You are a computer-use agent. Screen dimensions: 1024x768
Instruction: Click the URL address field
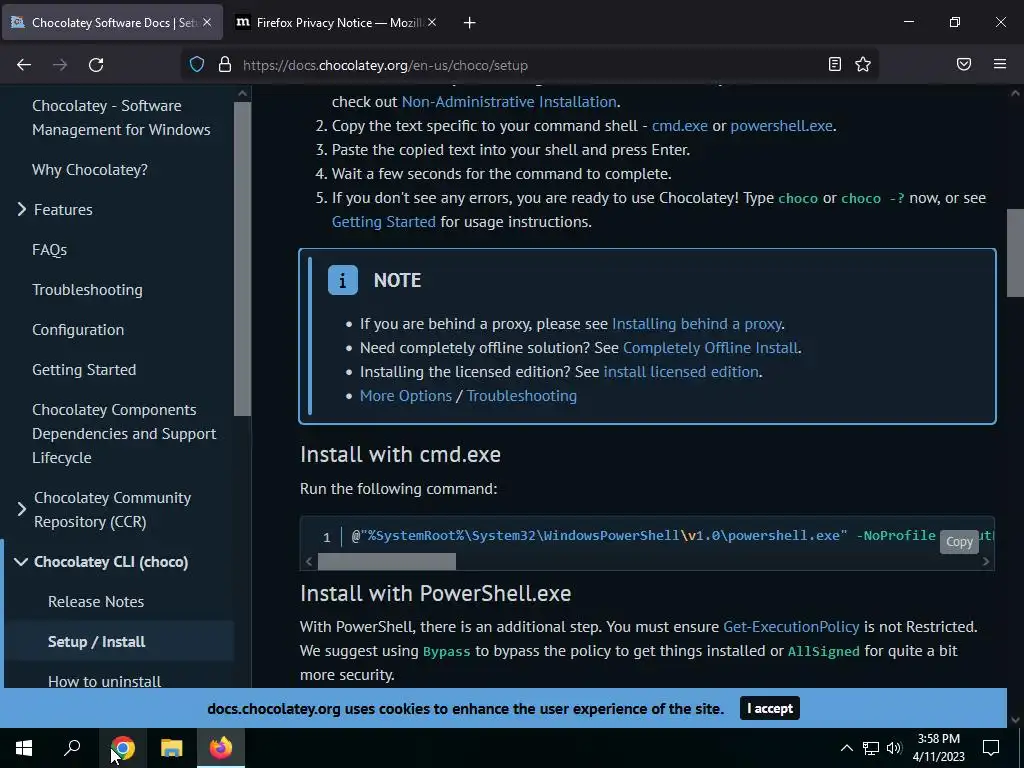pos(529,65)
